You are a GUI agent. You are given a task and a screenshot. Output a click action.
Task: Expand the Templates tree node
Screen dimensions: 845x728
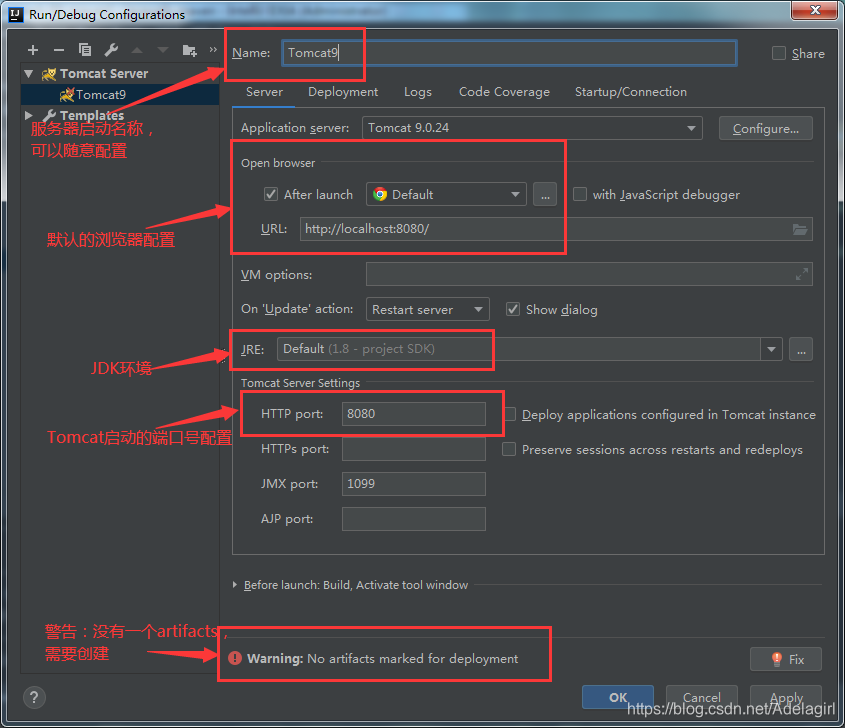29,115
